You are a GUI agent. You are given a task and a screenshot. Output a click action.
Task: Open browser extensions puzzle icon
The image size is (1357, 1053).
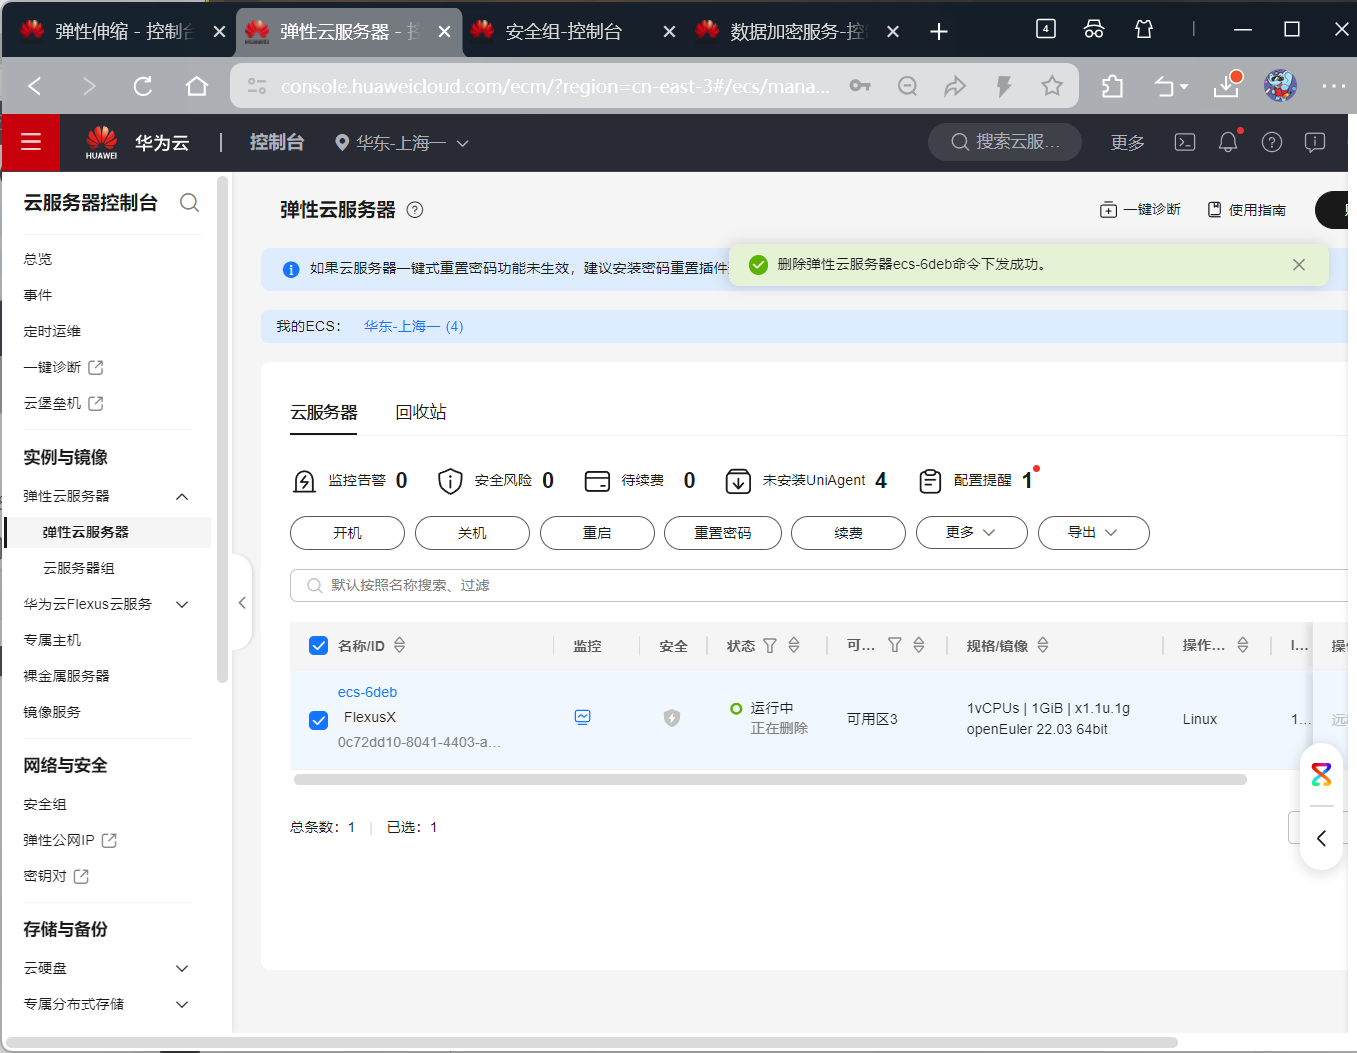click(1112, 86)
